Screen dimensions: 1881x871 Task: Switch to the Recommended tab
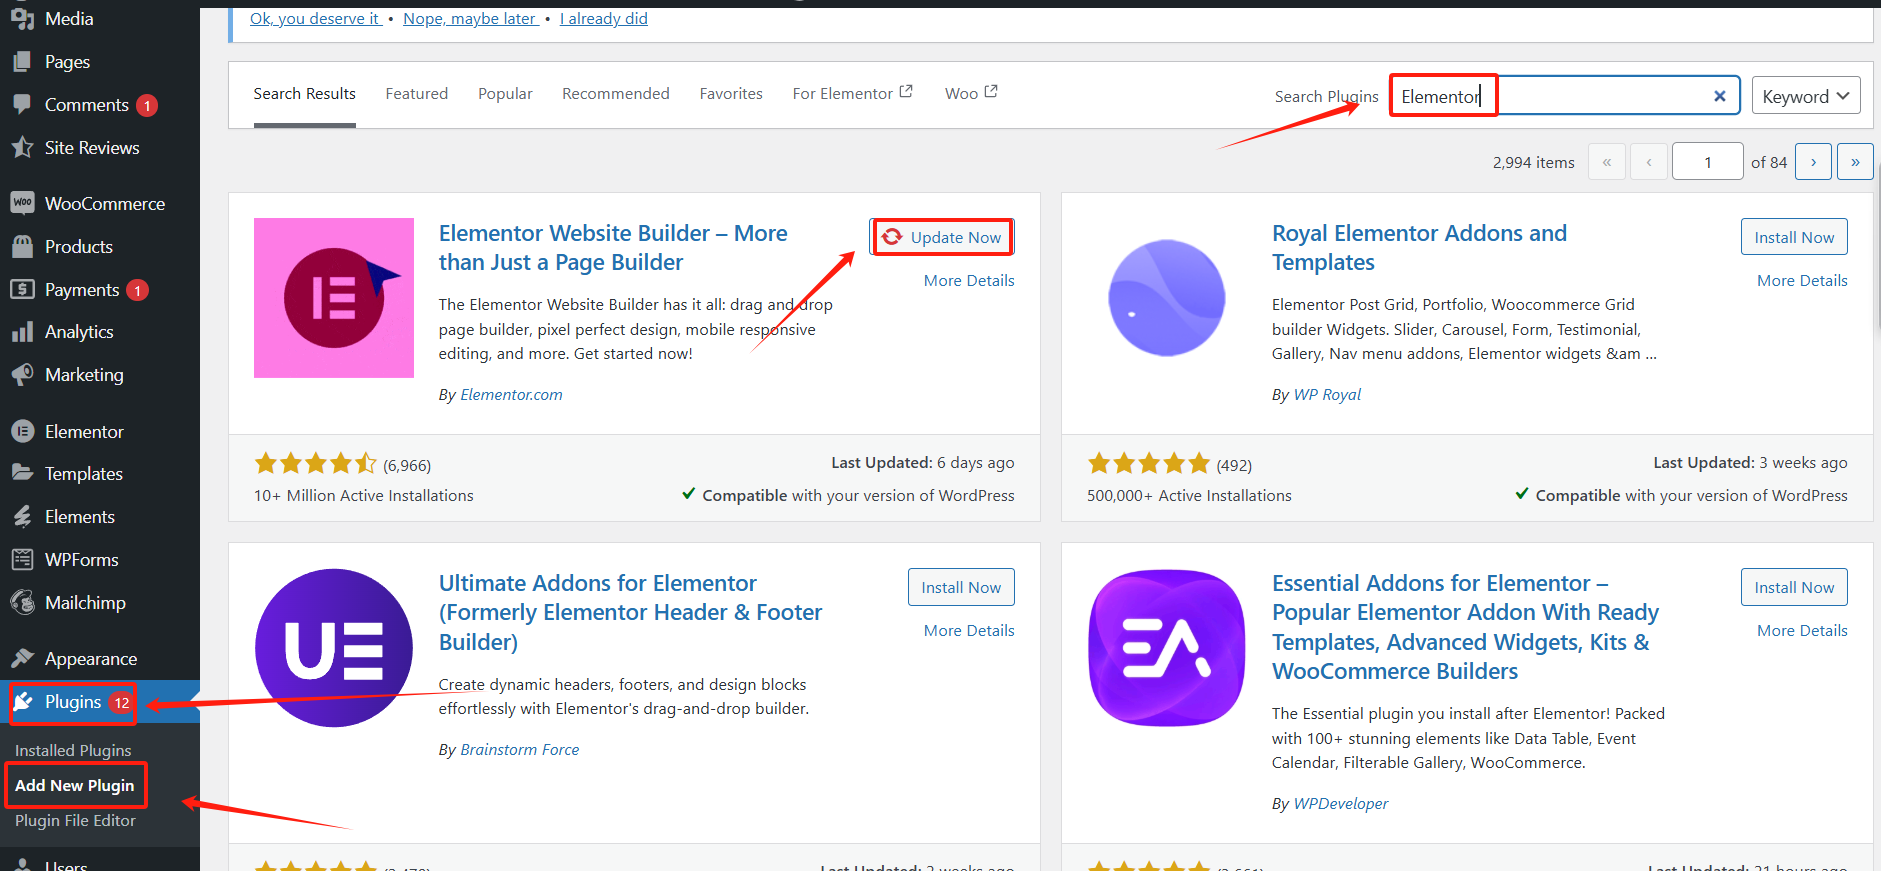[616, 94]
